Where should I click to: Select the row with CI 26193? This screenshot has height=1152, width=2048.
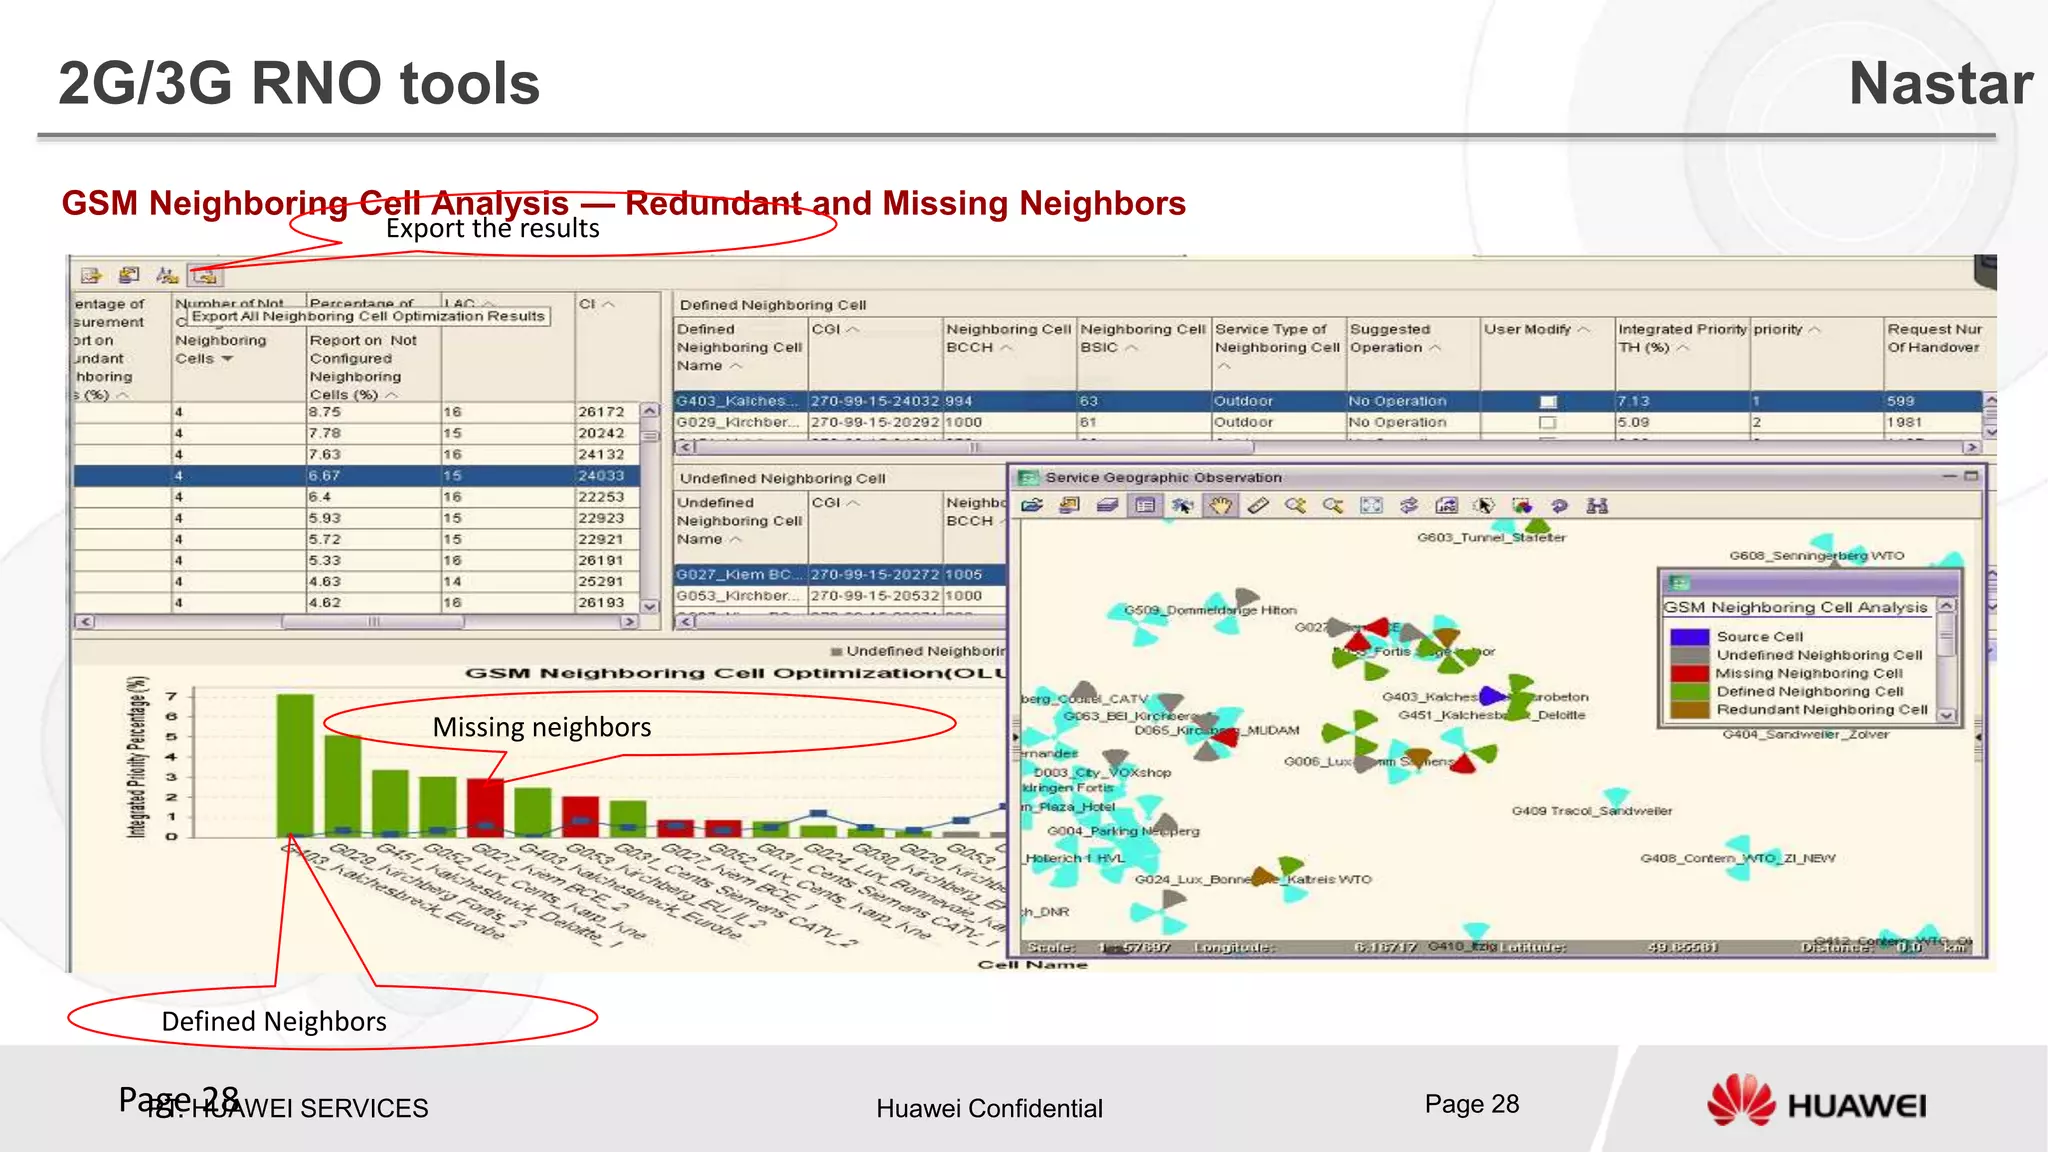tap(357, 603)
